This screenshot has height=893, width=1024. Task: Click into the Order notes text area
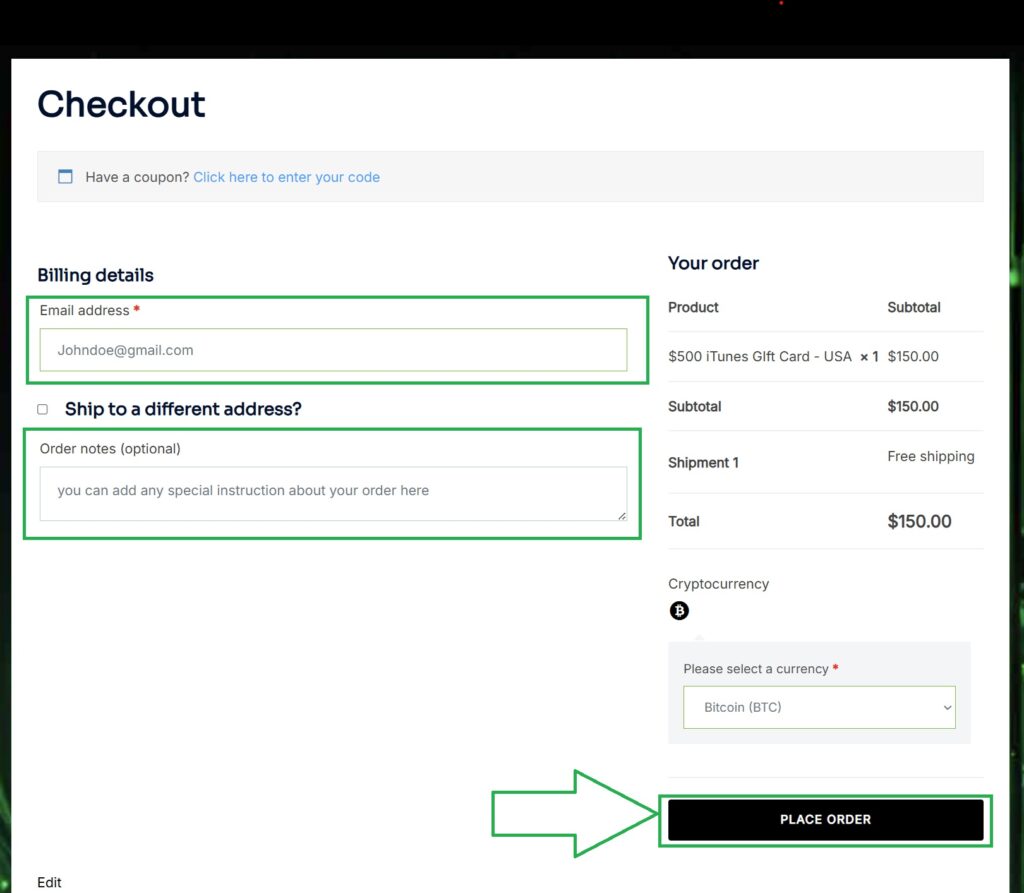tap(333, 493)
